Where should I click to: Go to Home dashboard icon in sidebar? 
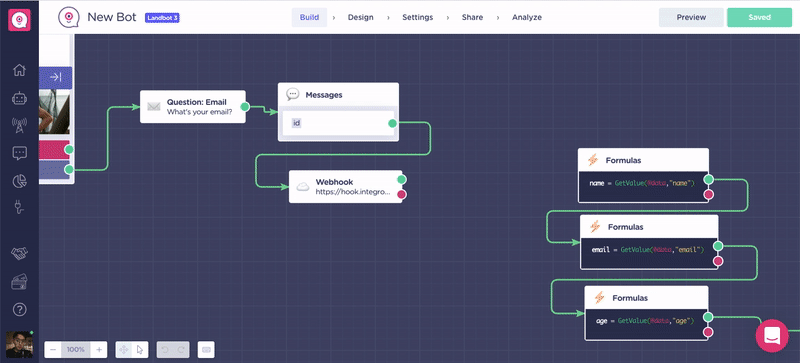click(x=19, y=70)
